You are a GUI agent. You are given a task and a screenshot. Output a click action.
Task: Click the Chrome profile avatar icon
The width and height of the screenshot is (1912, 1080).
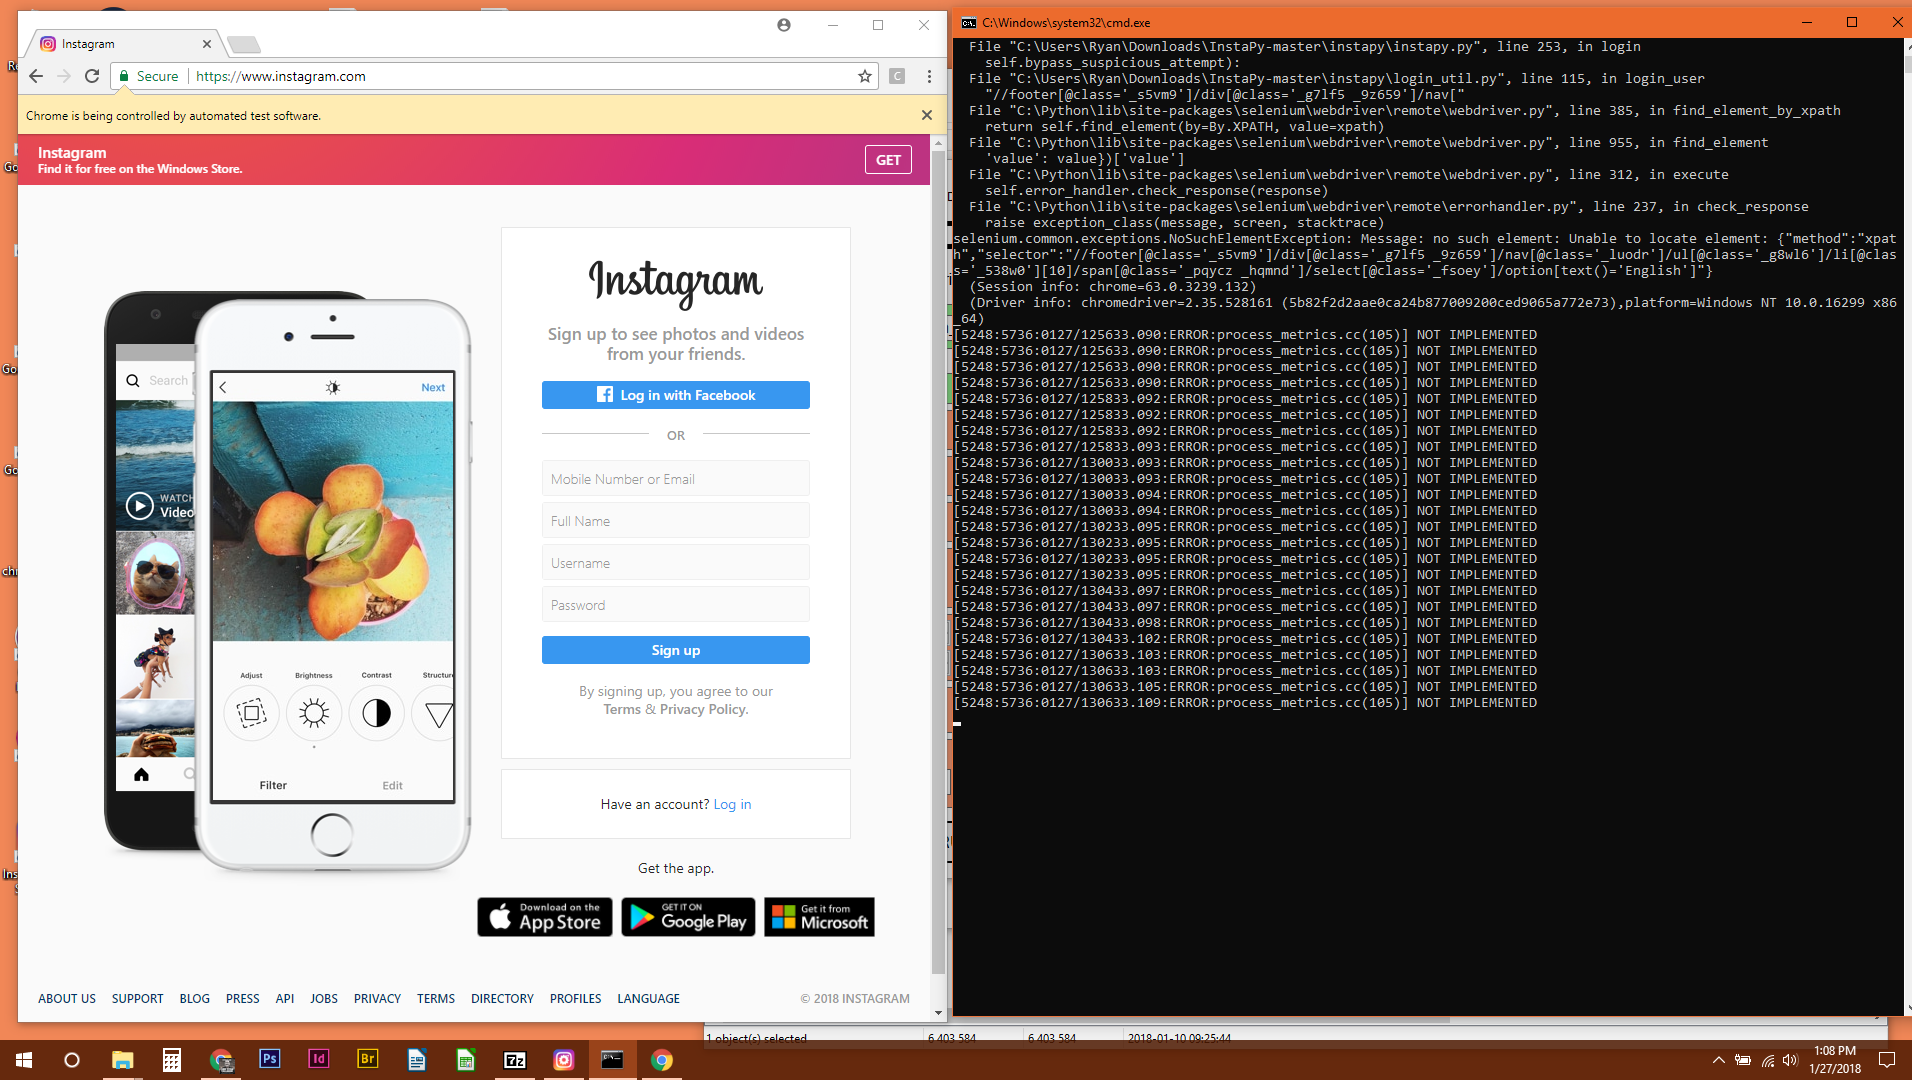pyautogui.click(x=783, y=25)
